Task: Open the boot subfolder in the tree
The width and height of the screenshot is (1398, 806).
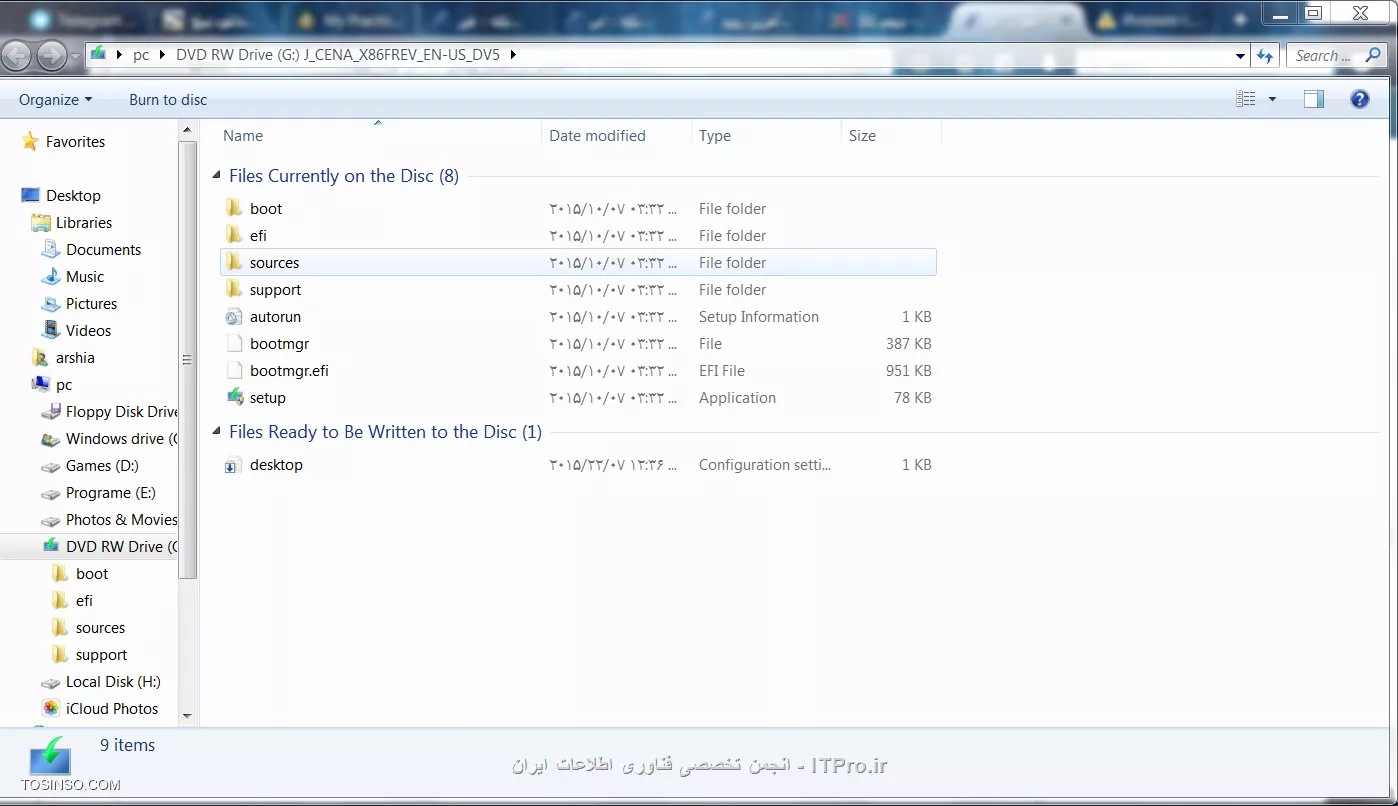Action: tap(91, 574)
